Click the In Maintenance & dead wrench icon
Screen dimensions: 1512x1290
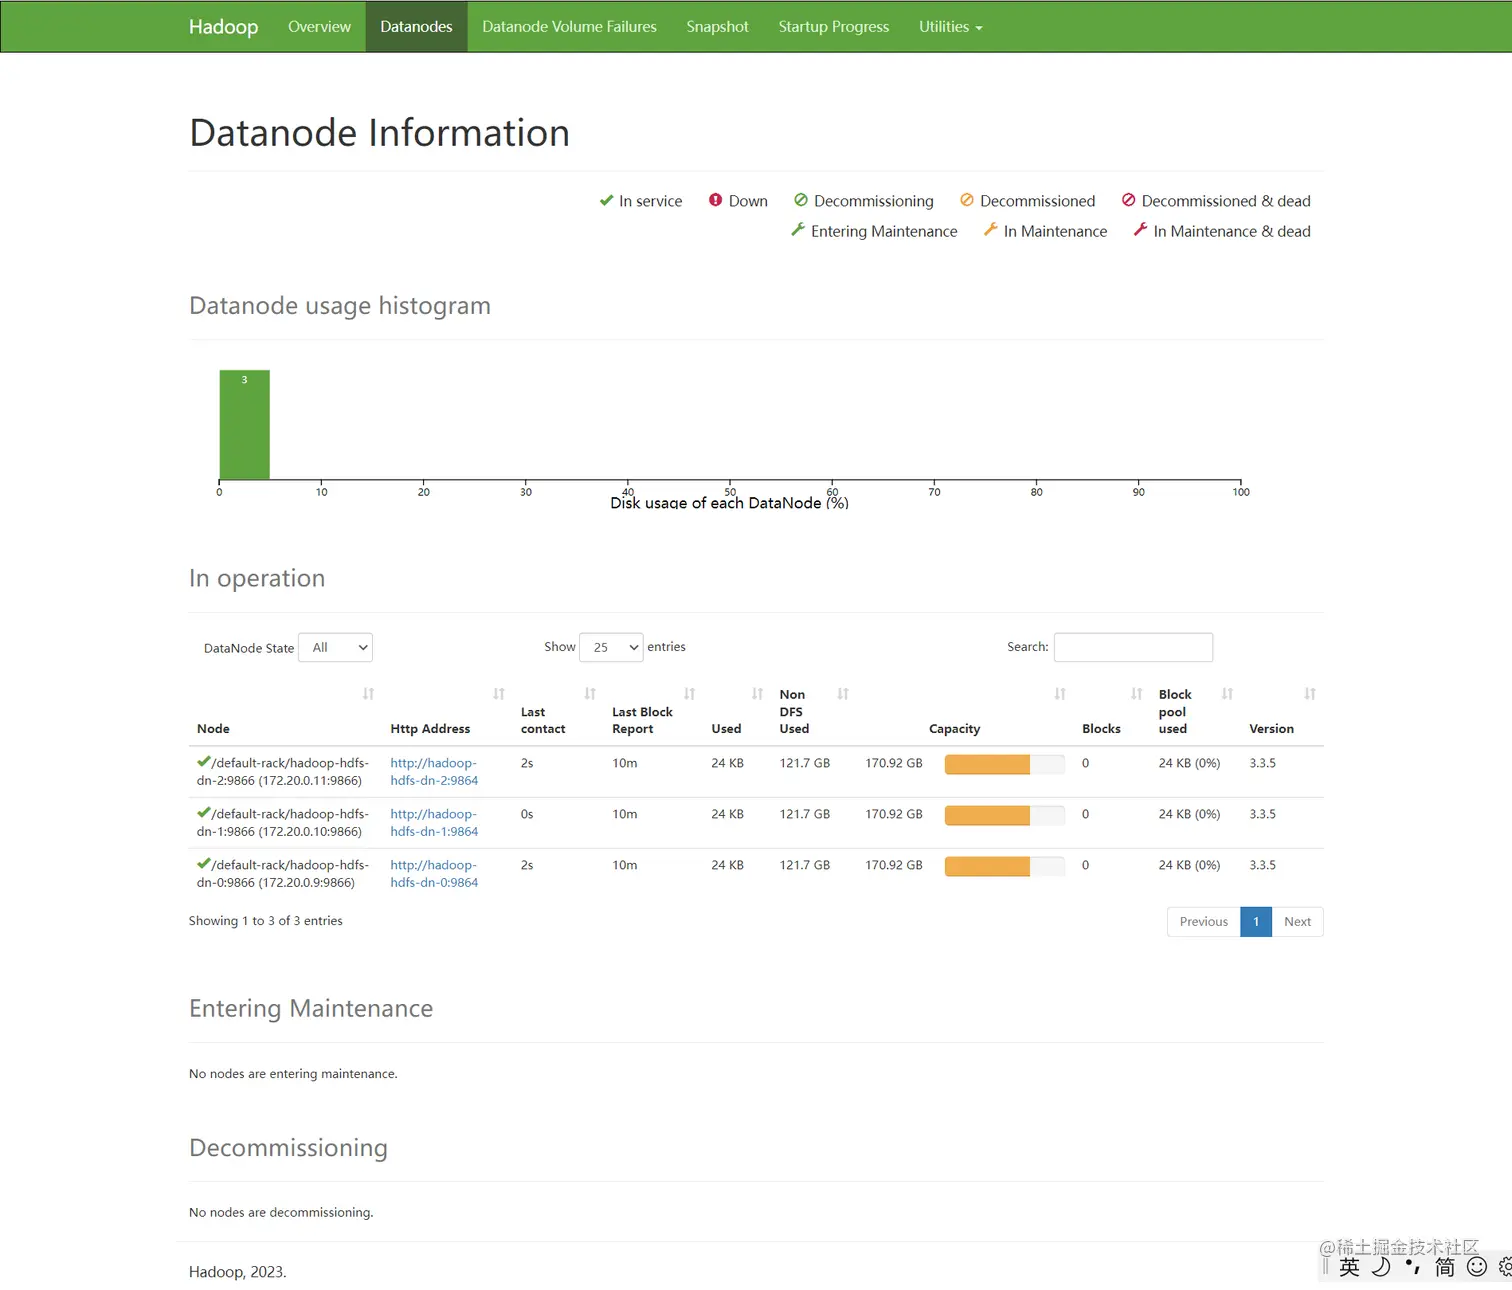tap(1140, 230)
